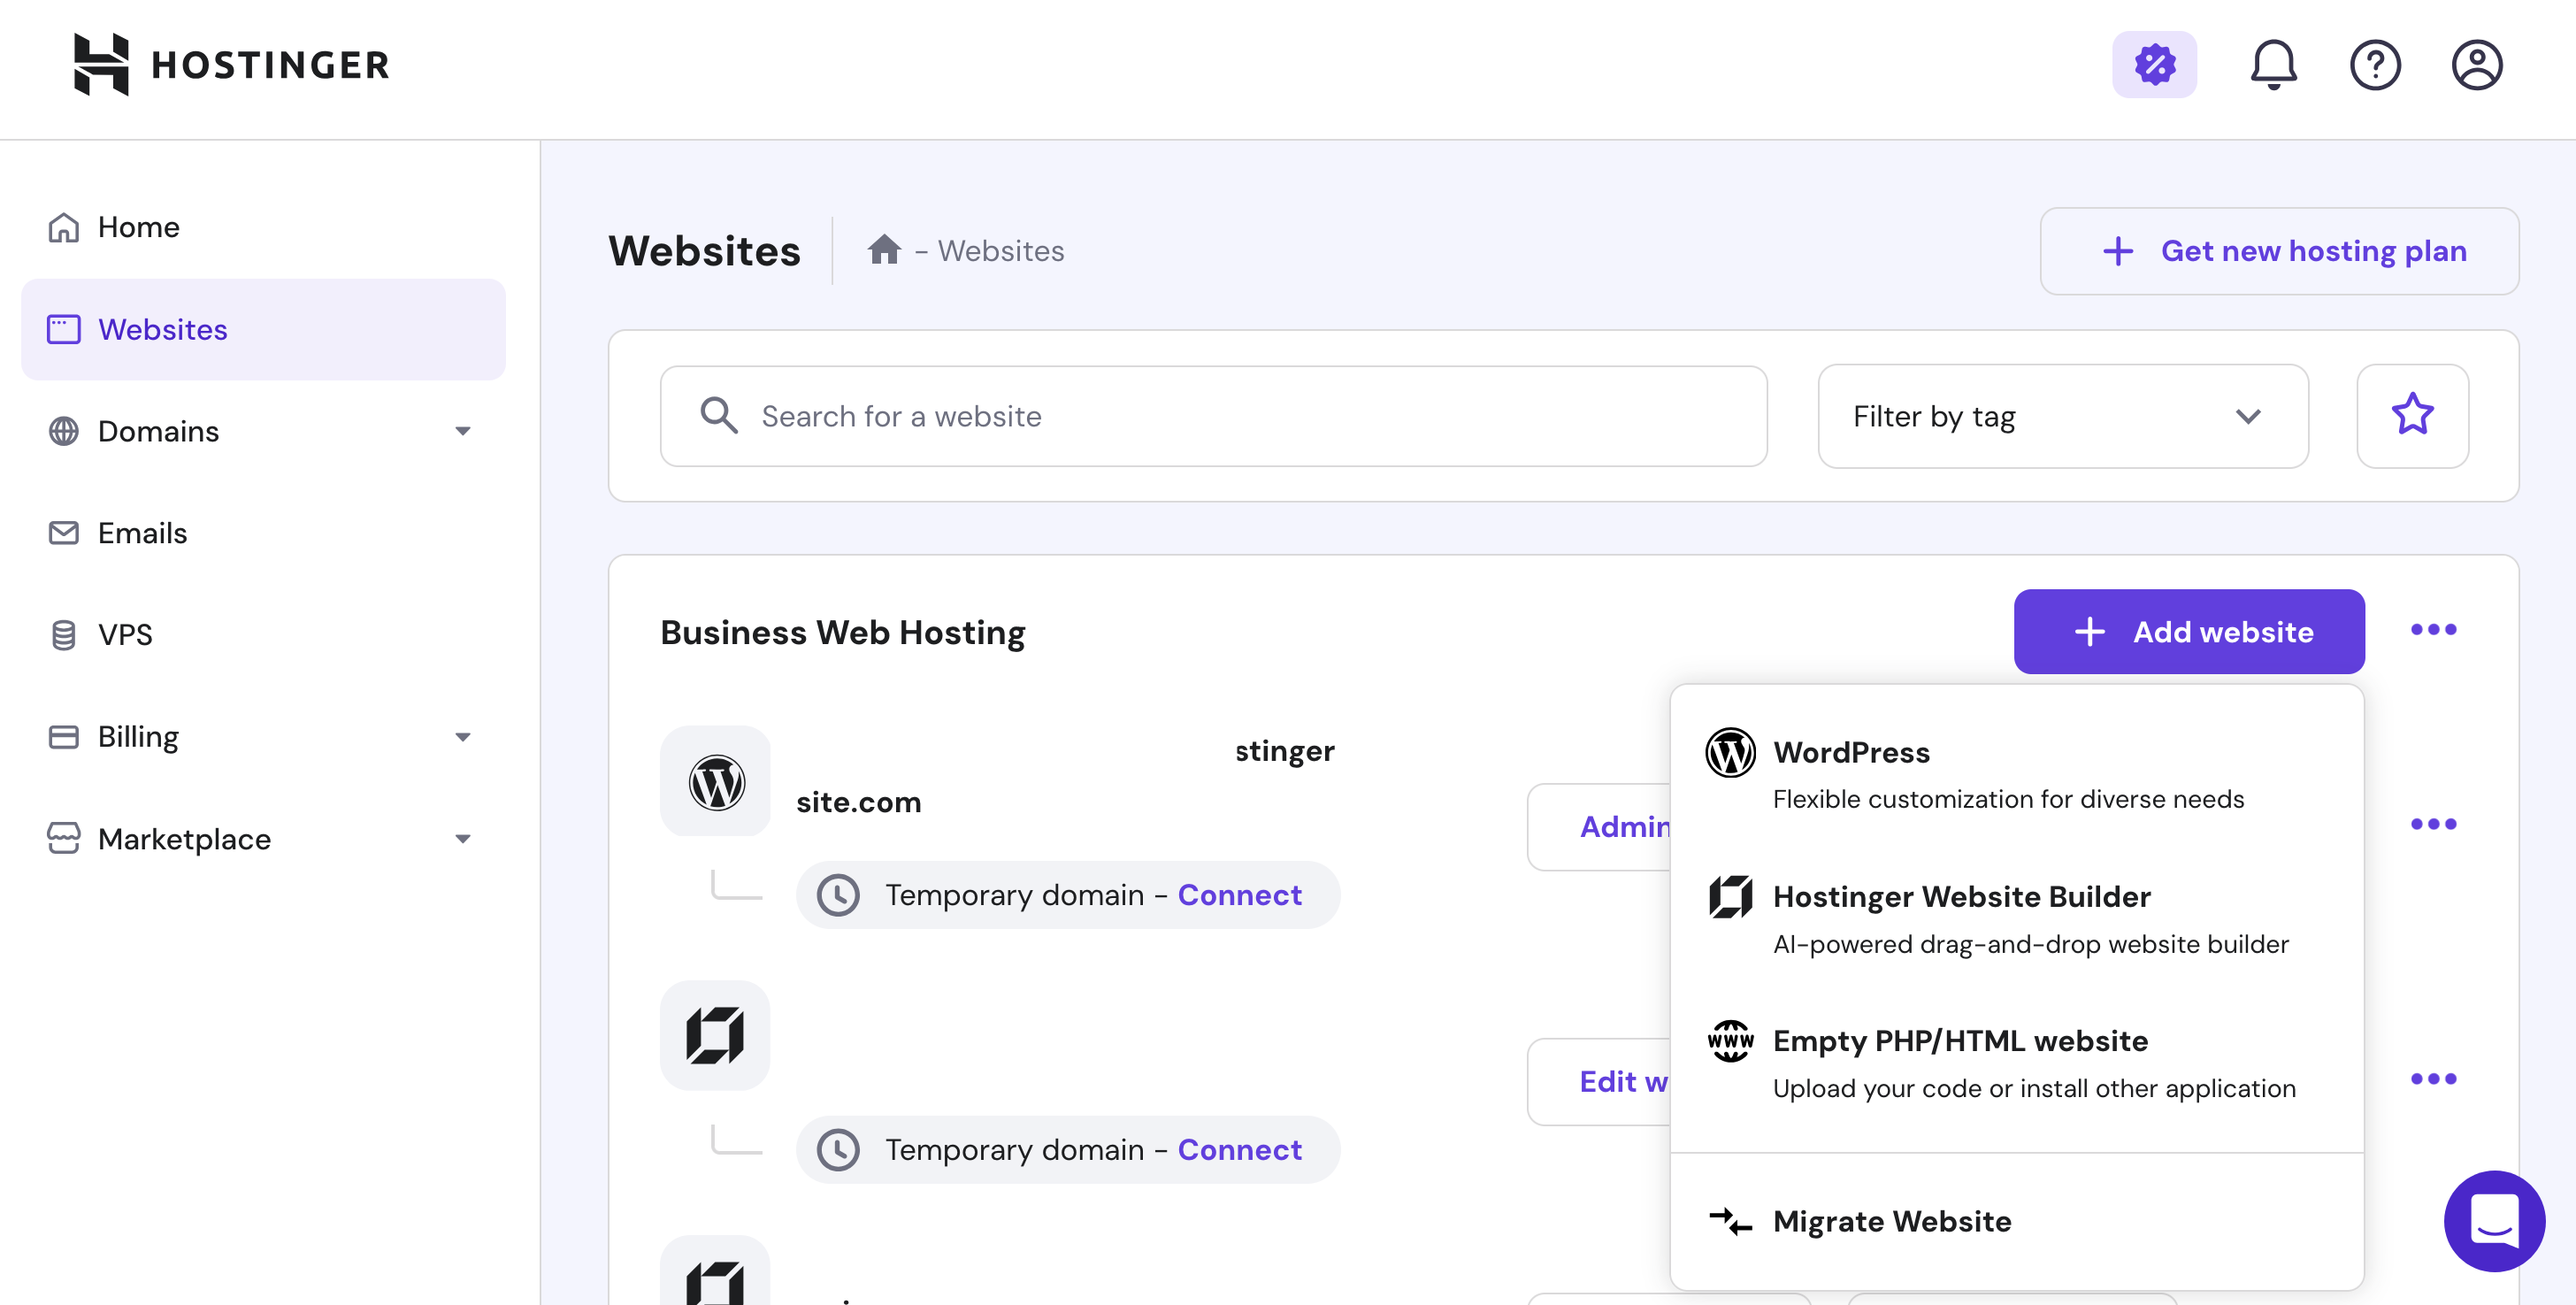Click the search magnifier icon
Screen dimensions: 2576x1305
719,415
